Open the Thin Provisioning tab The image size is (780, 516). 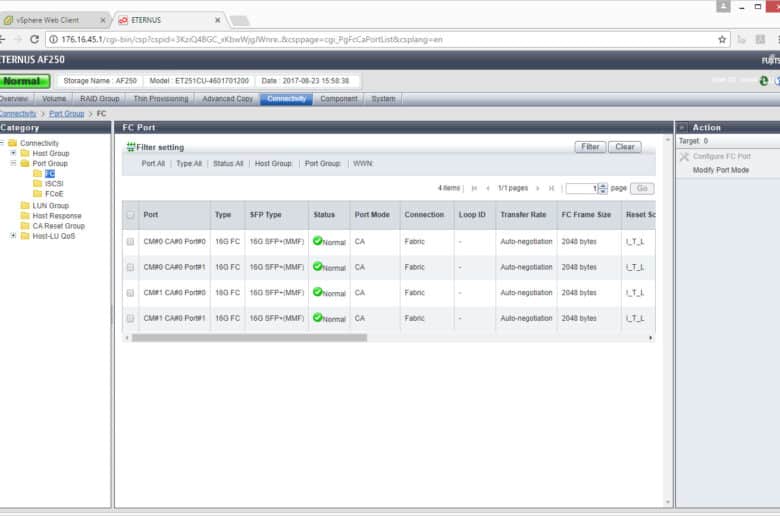161,99
